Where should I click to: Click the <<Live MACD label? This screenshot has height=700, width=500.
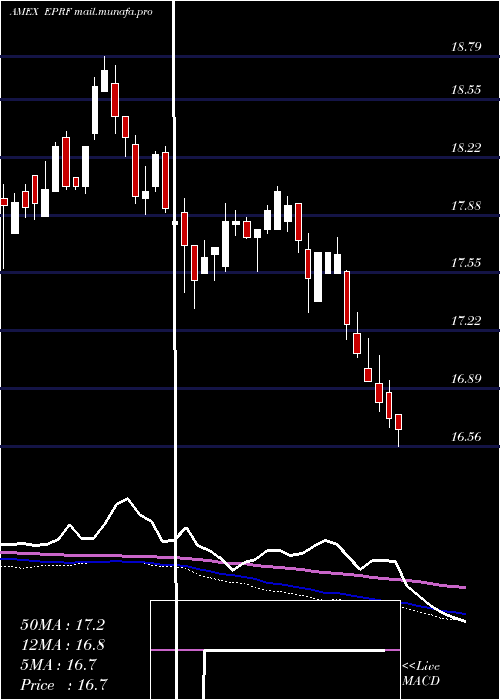[421, 674]
